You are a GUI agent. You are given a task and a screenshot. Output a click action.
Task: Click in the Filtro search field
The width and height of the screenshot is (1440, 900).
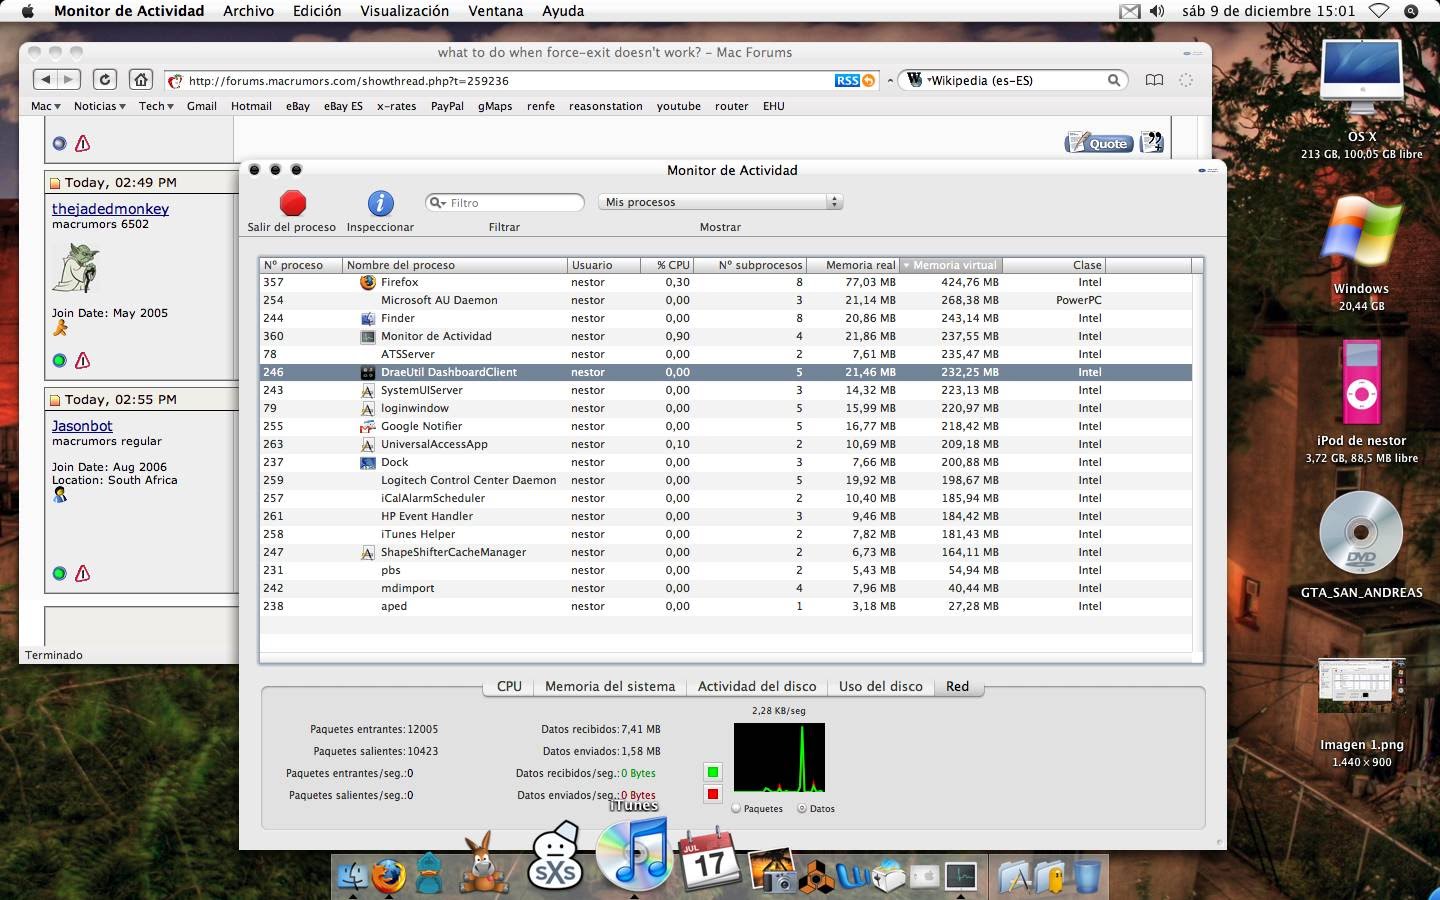[x=505, y=203]
